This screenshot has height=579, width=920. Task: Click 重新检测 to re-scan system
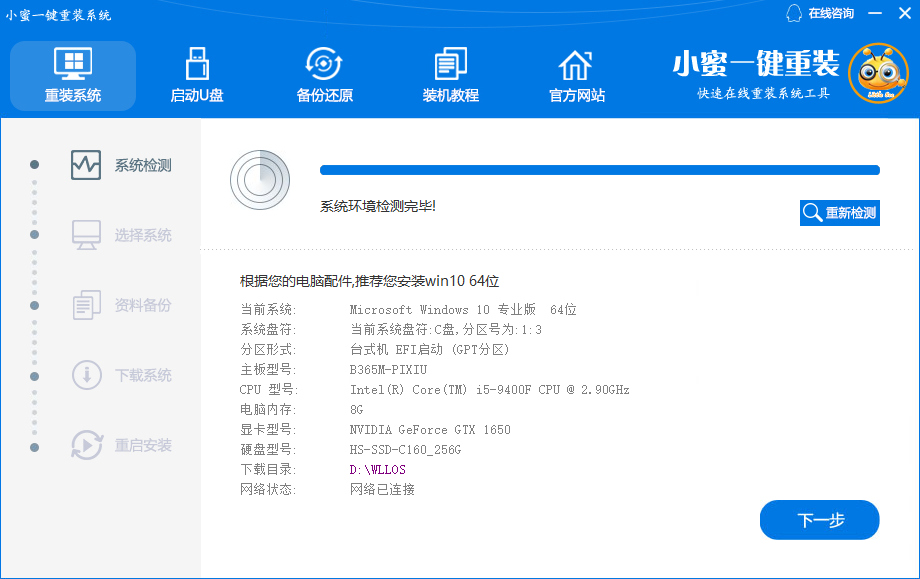coord(840,212)
